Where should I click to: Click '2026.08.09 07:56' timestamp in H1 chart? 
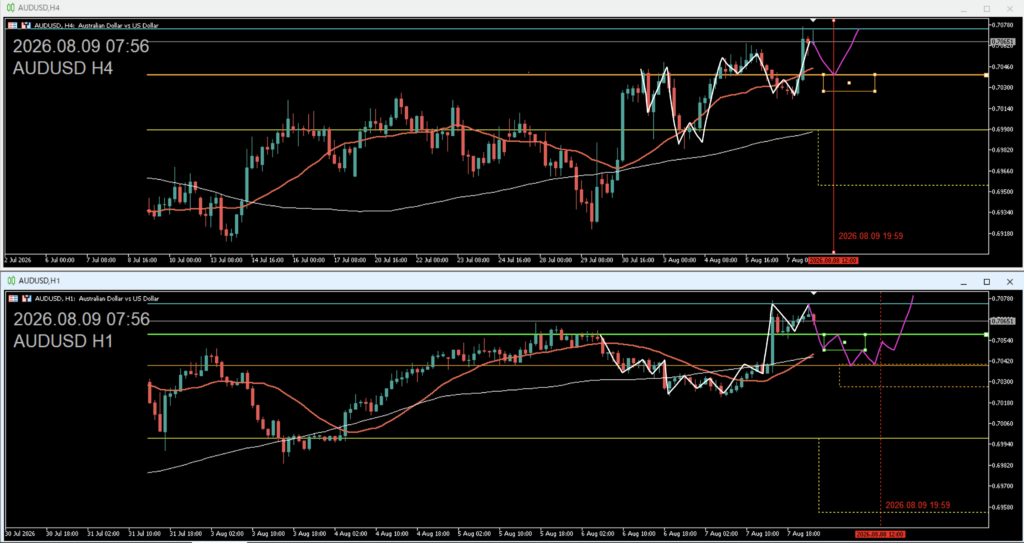81,320
